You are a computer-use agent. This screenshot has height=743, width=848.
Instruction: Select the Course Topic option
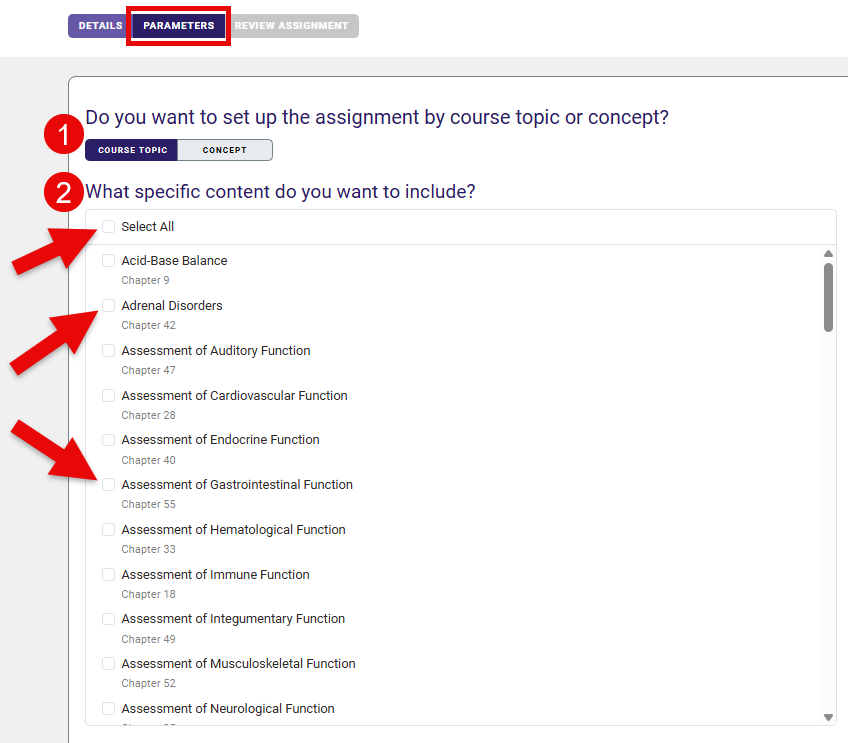(x=132, y=150)
